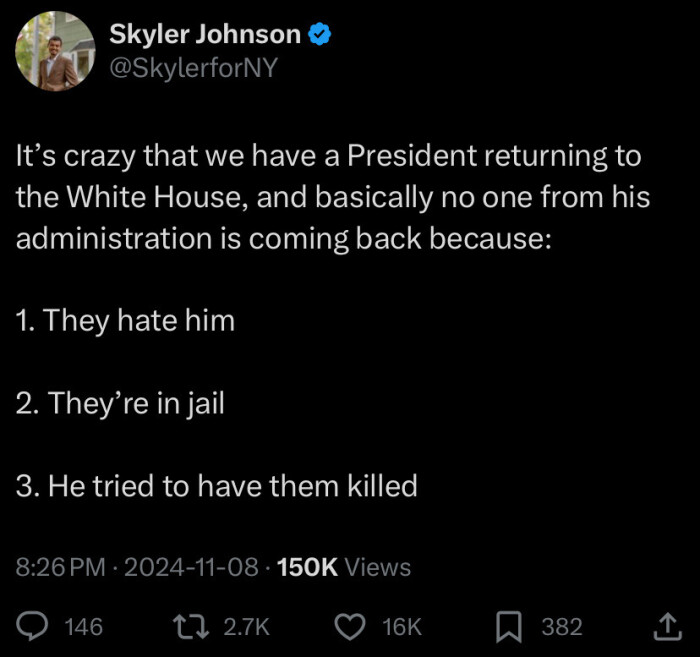Click the line "3. He tried to have them killed"
The height and width of the screenshot is (657, 700).
tap(216, 486)
